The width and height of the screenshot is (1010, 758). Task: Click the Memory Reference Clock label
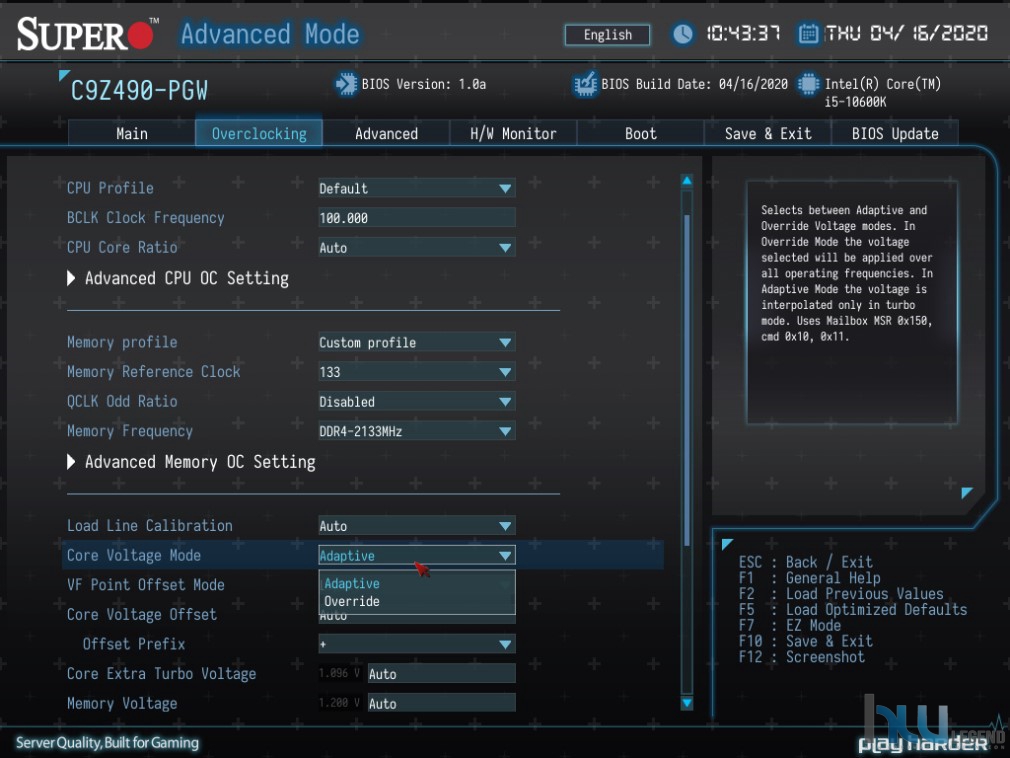point(153,372)
